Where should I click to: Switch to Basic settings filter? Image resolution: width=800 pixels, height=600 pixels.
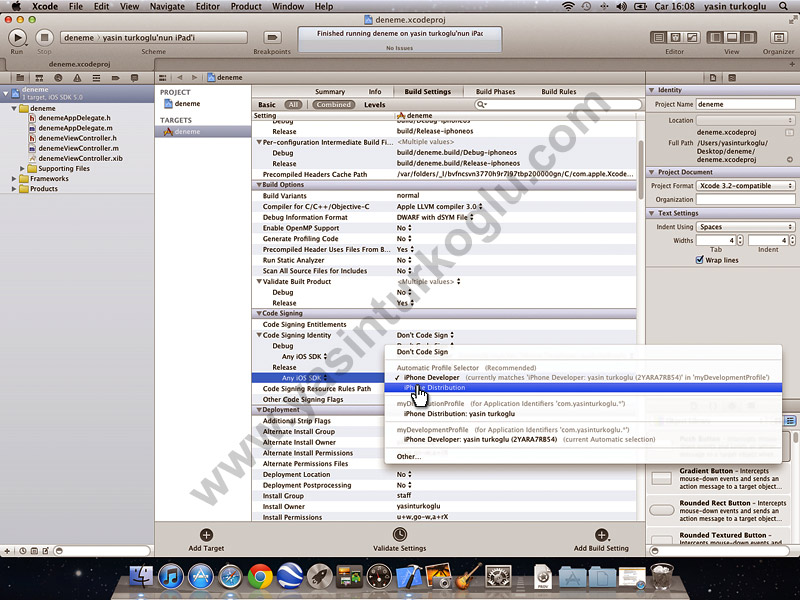(267, 105)
